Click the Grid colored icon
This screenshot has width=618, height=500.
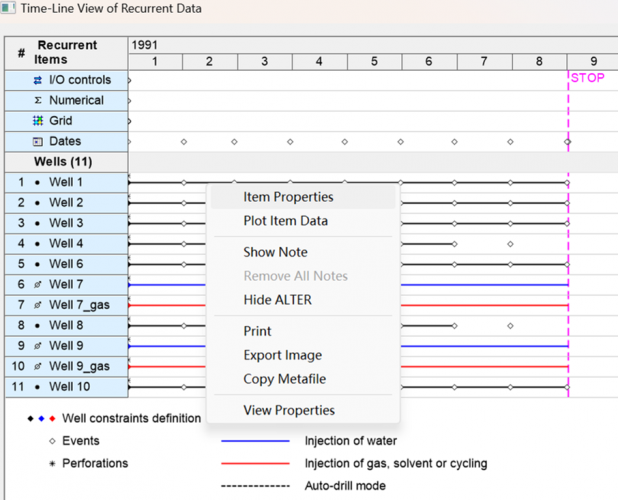coord(38,121)
